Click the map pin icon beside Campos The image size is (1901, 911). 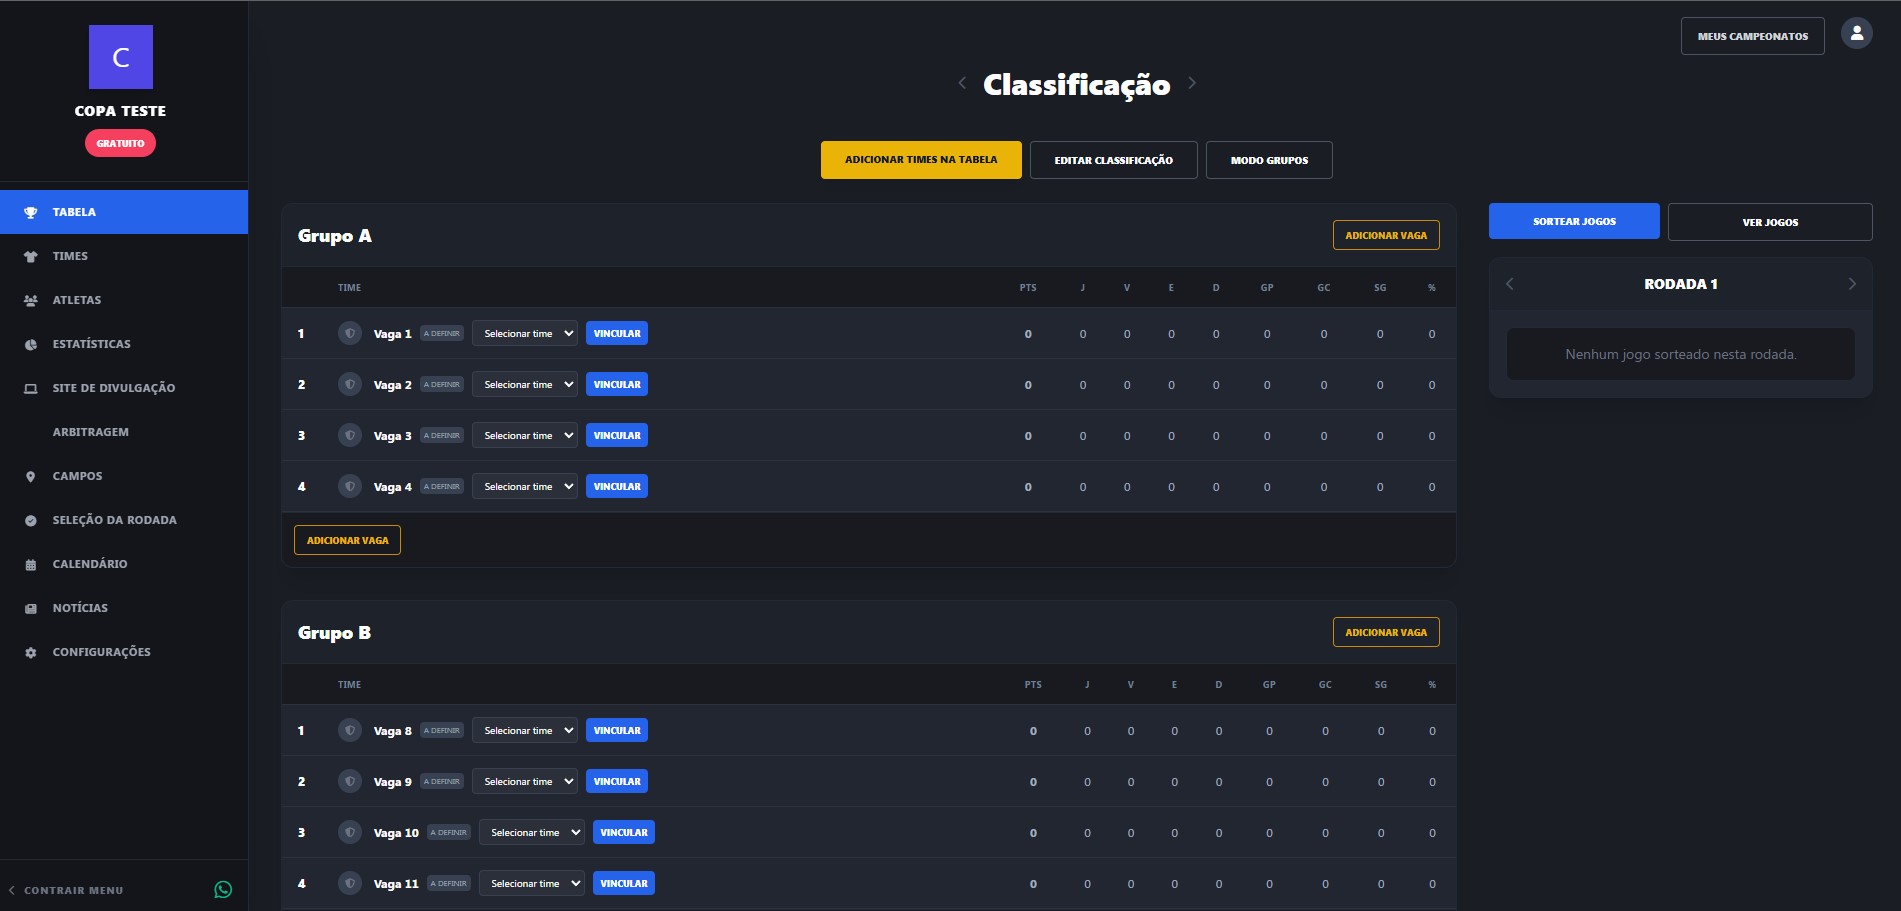(x=31, y=476)
